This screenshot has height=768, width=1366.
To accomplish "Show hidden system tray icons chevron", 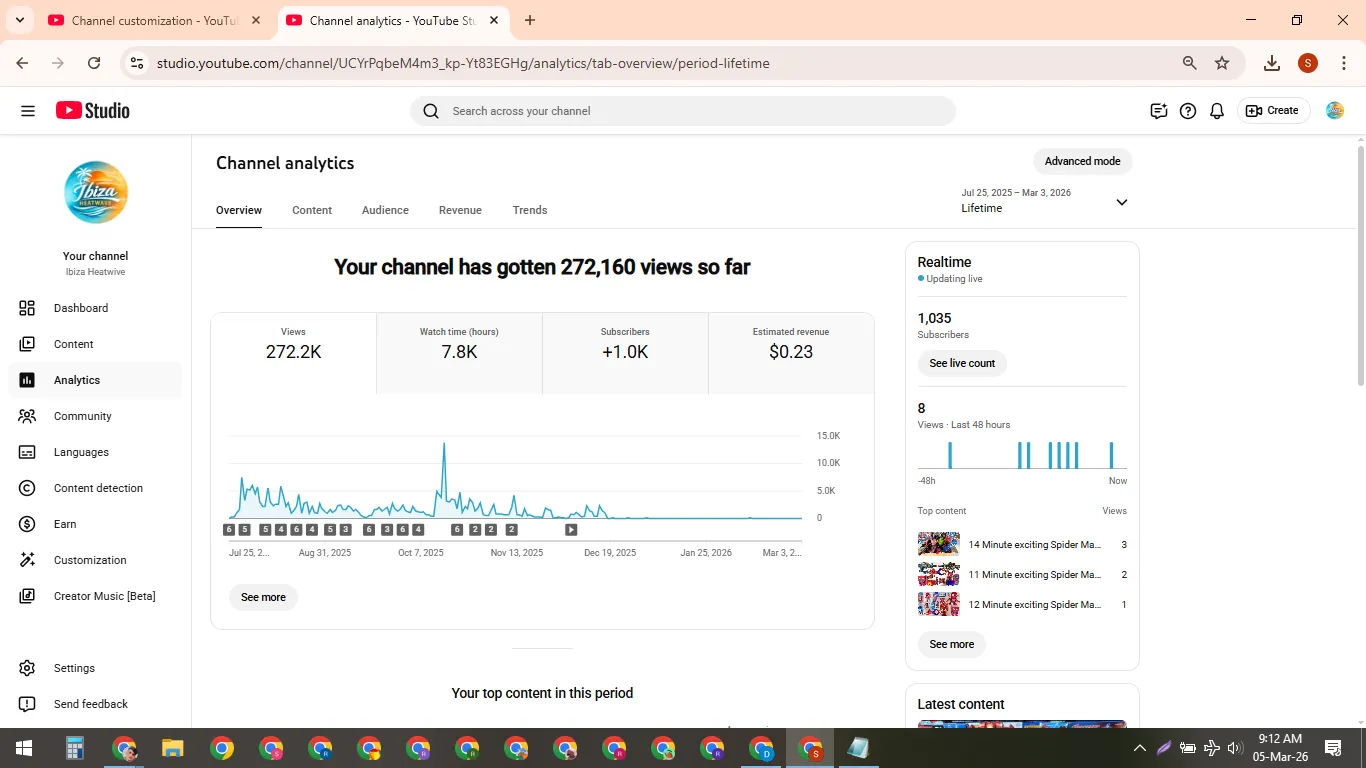I will coord(1139,748).
